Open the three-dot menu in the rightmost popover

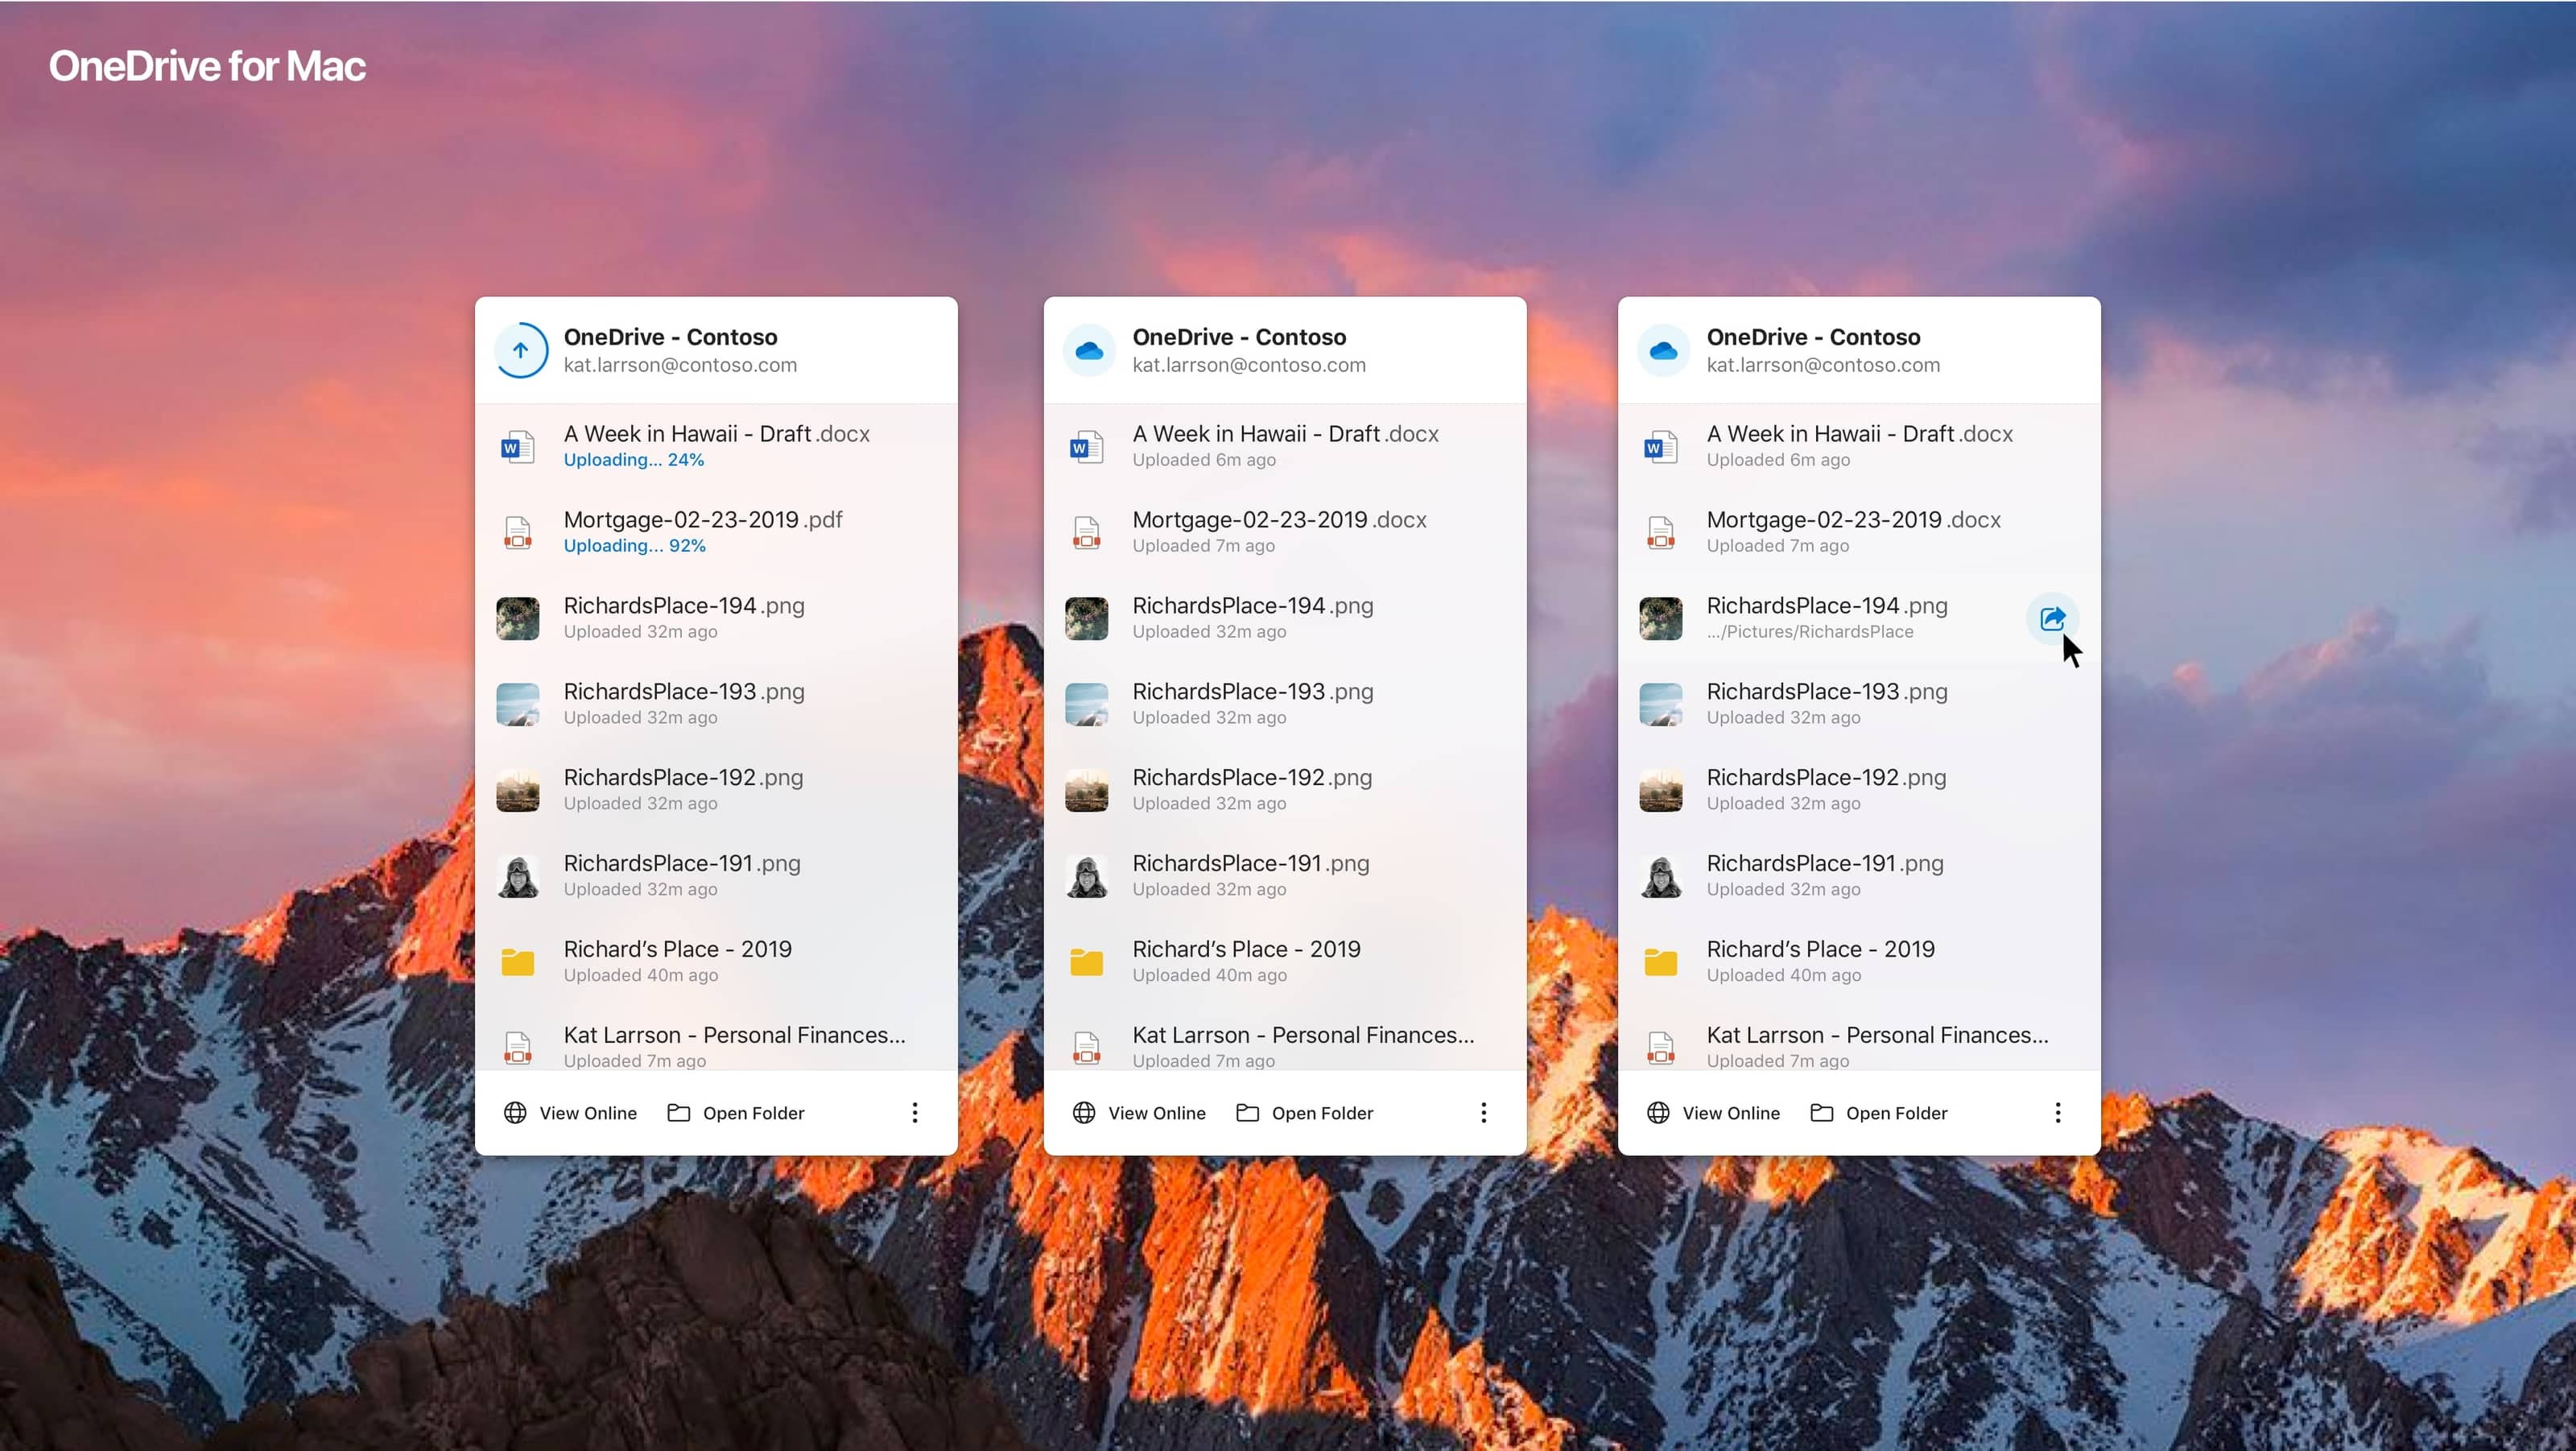[2057, 1113]
